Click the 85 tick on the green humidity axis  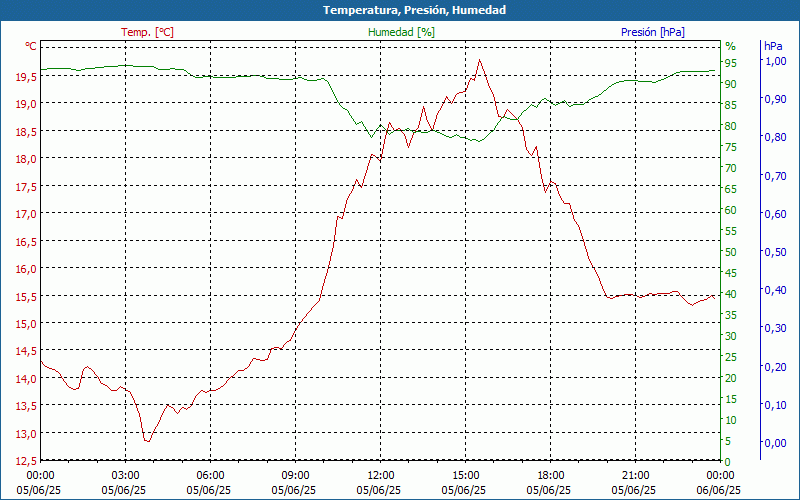(730, 106)
